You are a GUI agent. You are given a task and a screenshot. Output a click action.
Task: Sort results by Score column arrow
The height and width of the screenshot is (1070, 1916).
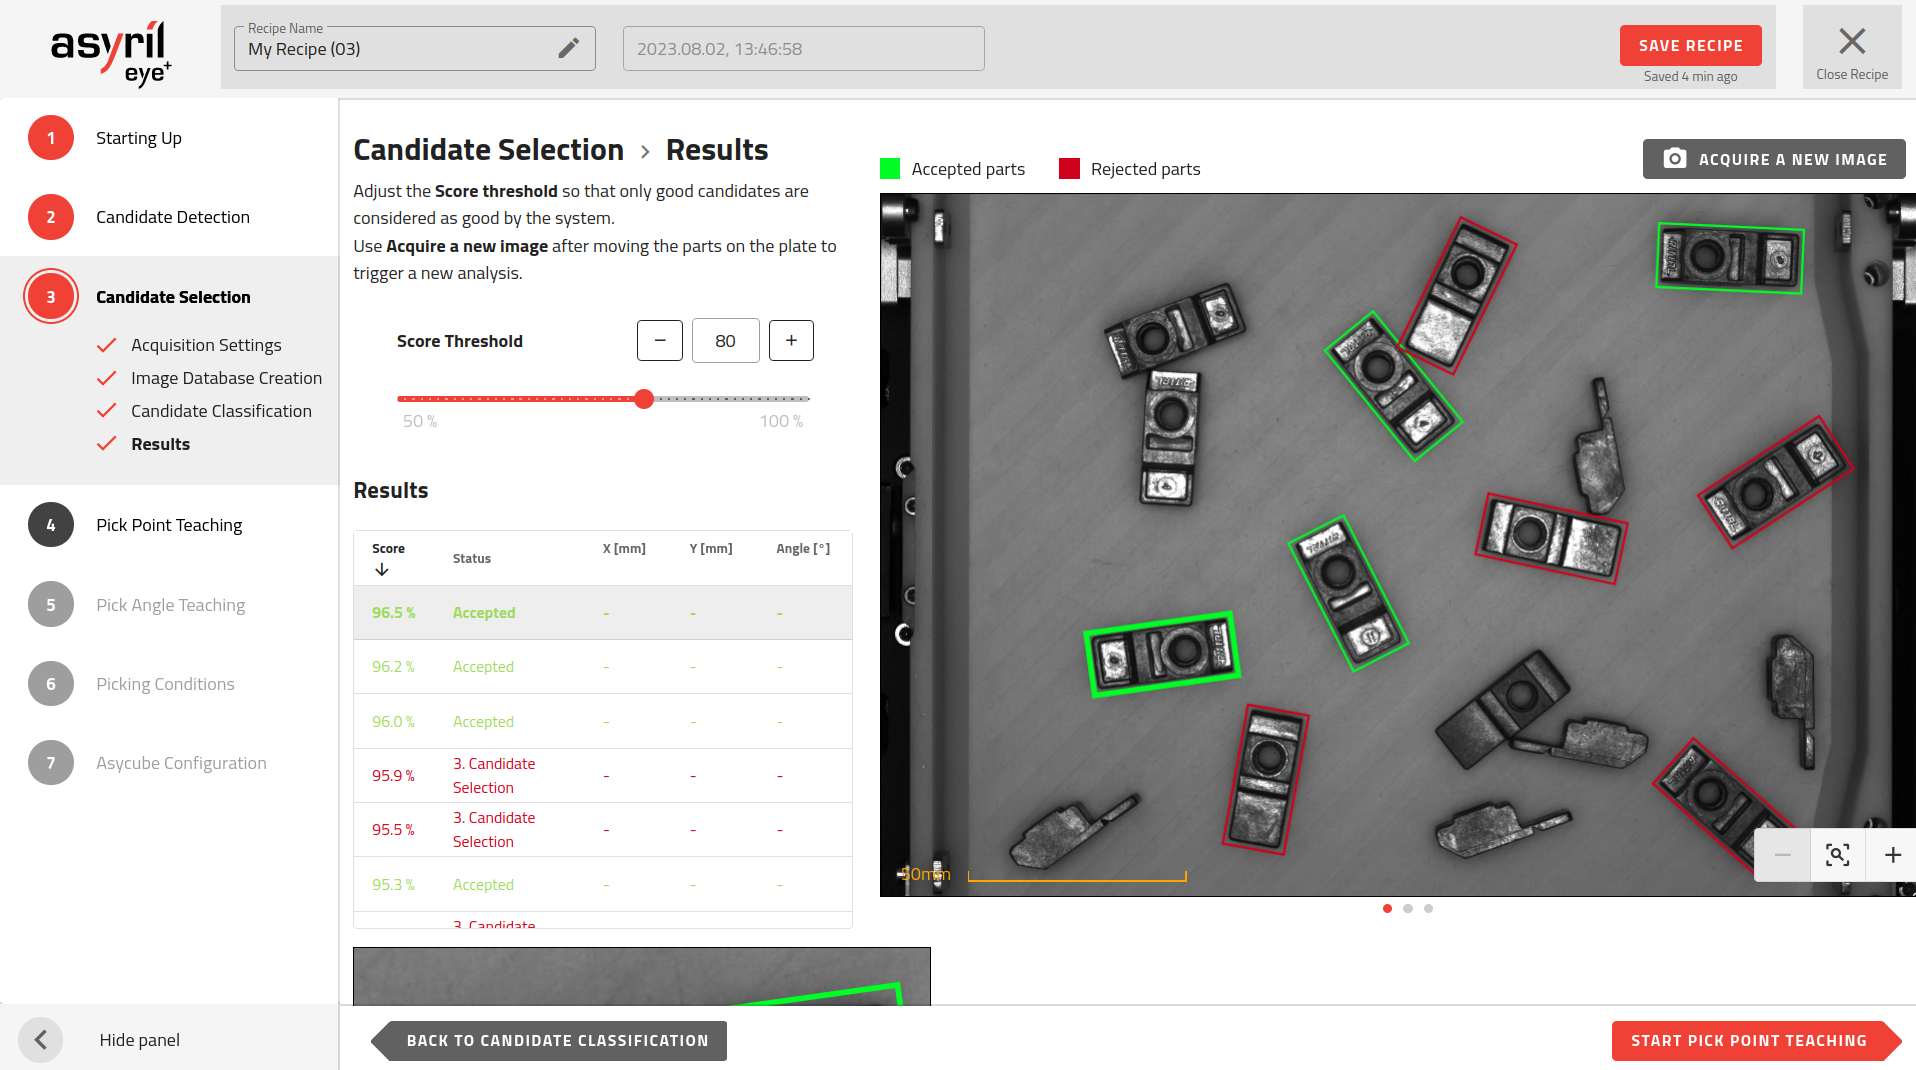(x=382, y=570)
